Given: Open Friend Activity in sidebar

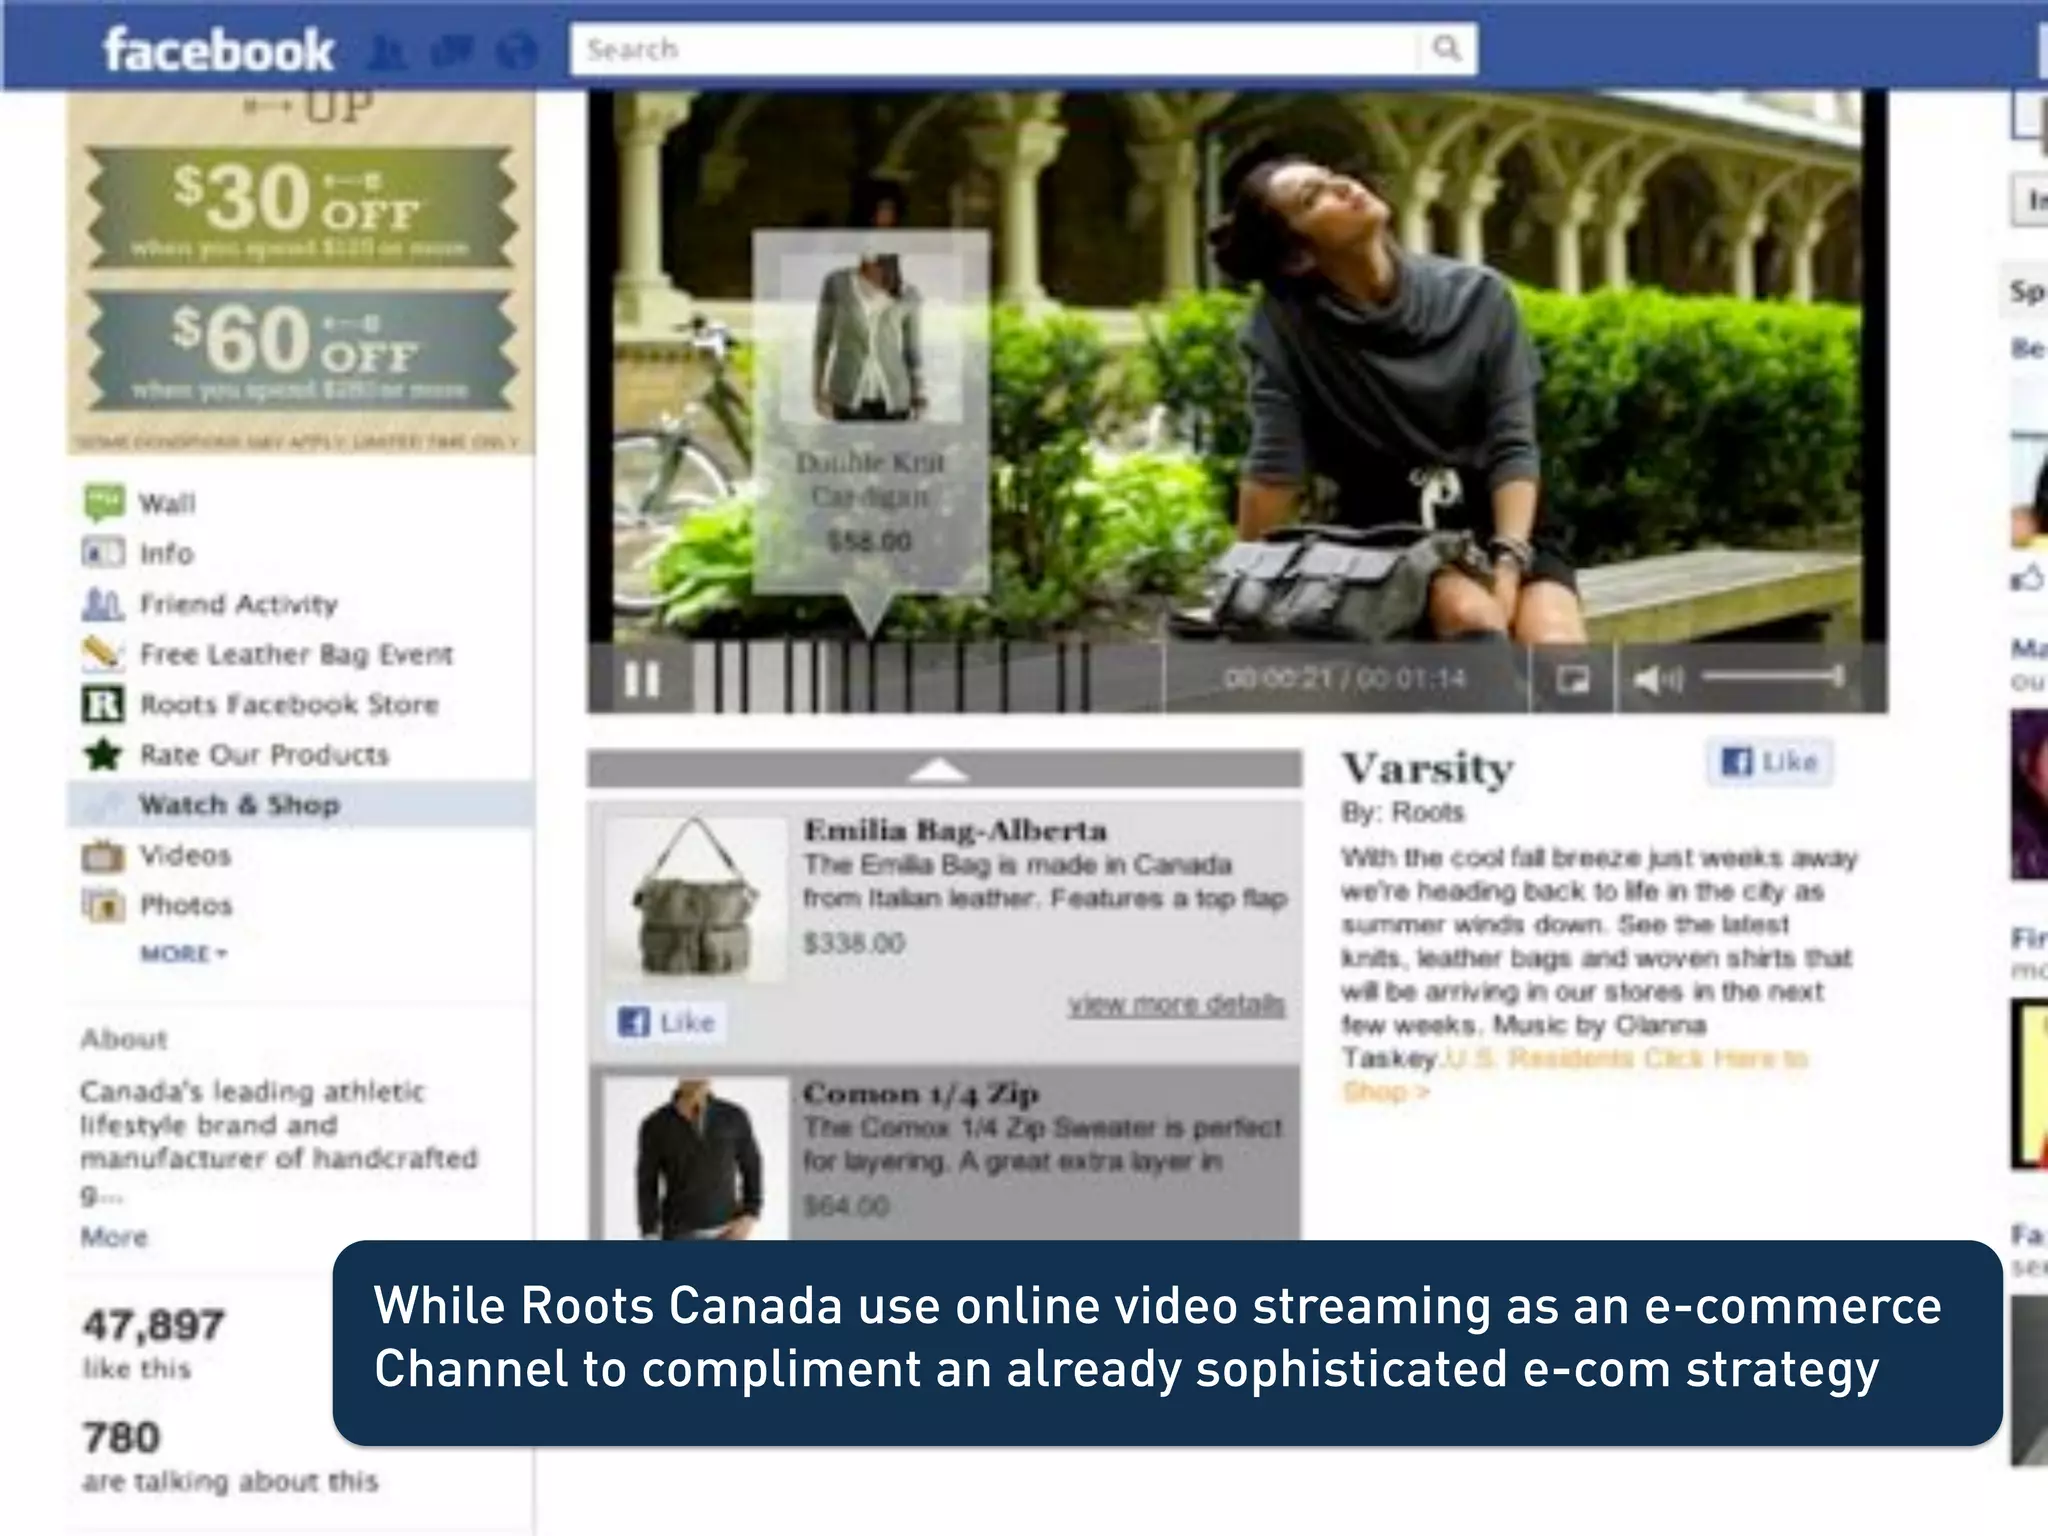Looking at the screenshot, I should click(x=238, y=604).
